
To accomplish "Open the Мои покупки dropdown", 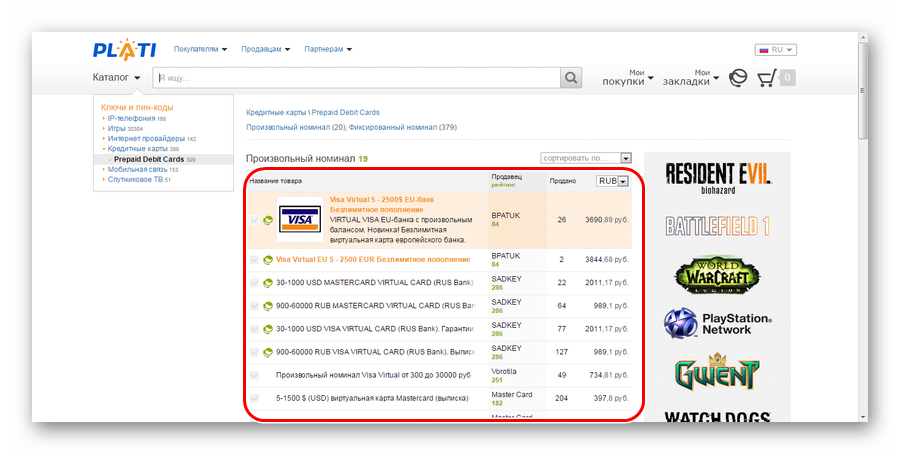I will click(627, 77).
